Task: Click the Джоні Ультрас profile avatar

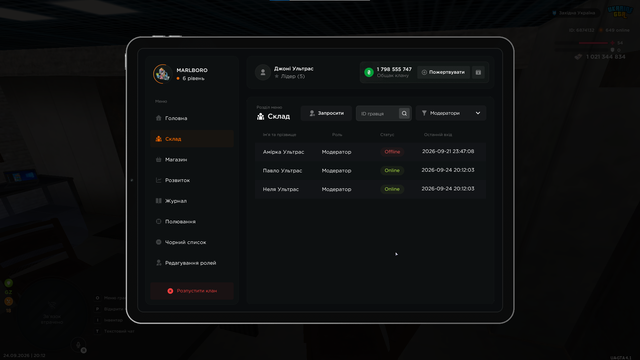Action: pyautogui.click(x=263, y=72)
